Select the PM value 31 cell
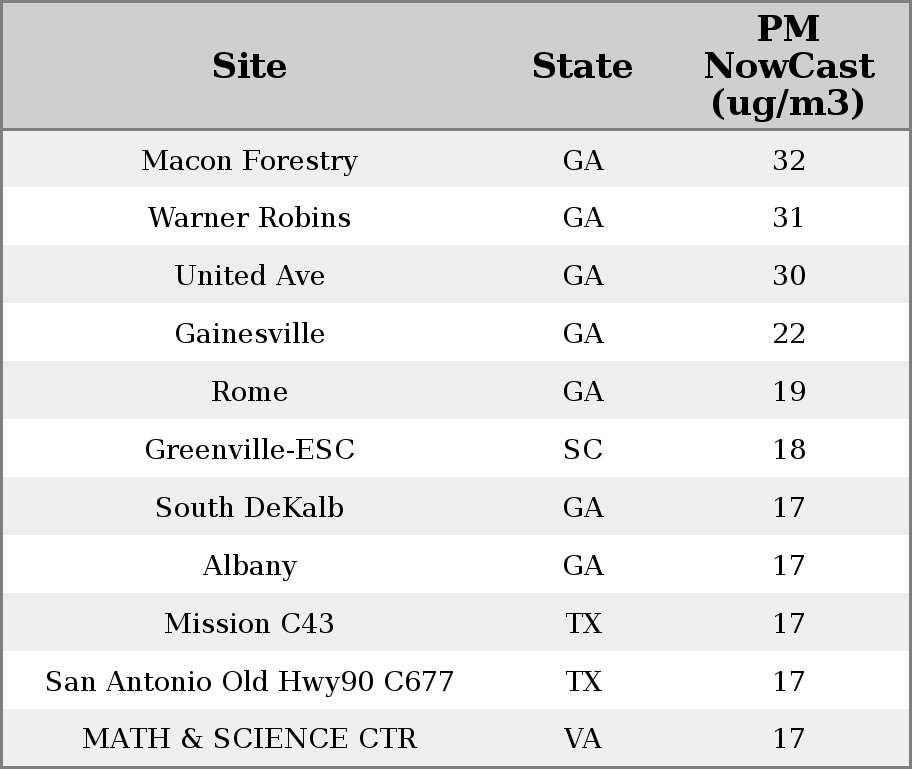Image resolution: width=912 pixels, height=769 pixels. coord(789,218)
